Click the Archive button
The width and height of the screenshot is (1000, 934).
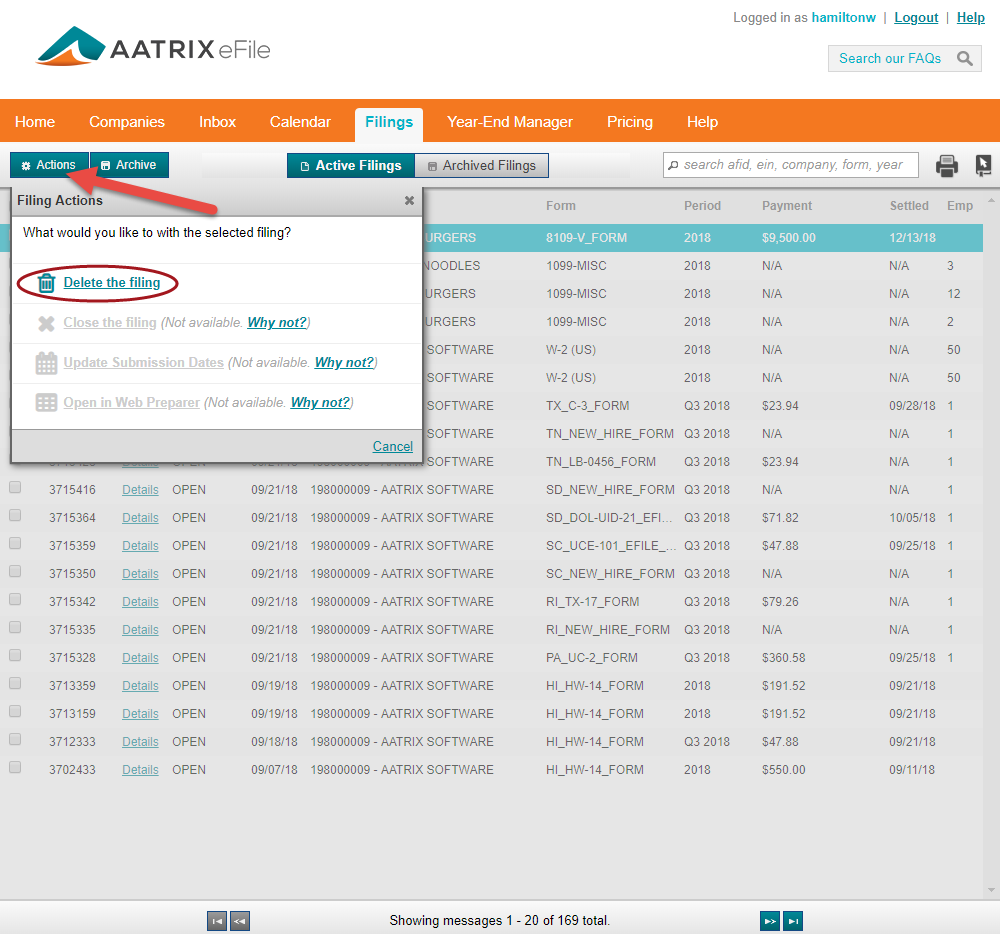pyautogui.click(x=128, y=165)
